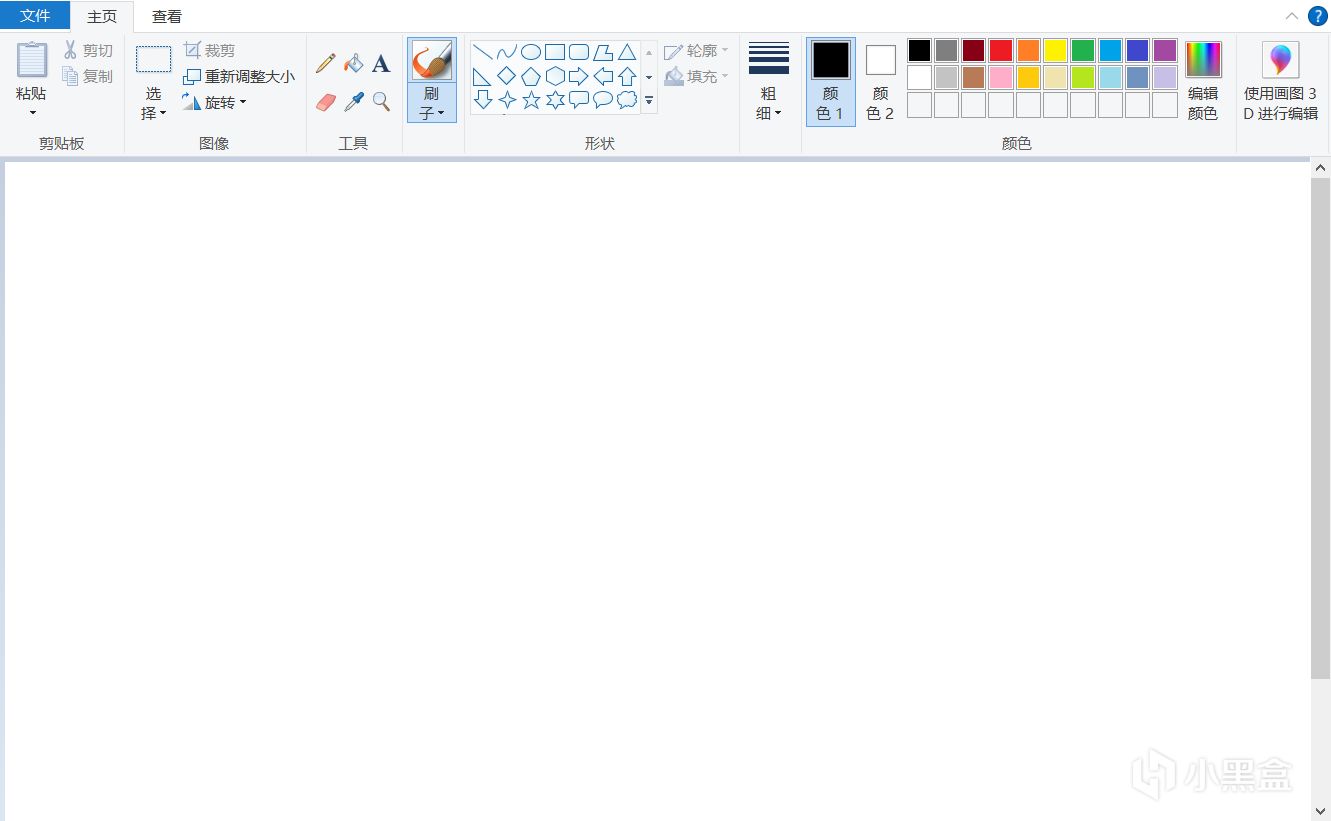Viewport: 1331px width, 821px height.
Task: Click the vertical scrollbar up arrow
Action: coord(1321,168)
